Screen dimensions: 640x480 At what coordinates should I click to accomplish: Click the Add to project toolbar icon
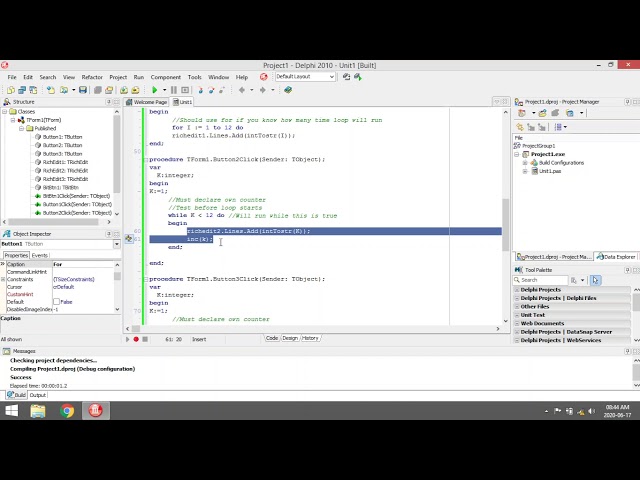(x=124, y=90)
